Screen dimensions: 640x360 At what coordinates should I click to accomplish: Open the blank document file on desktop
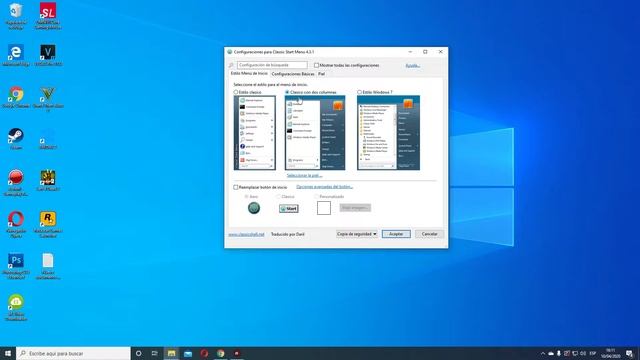48,266
